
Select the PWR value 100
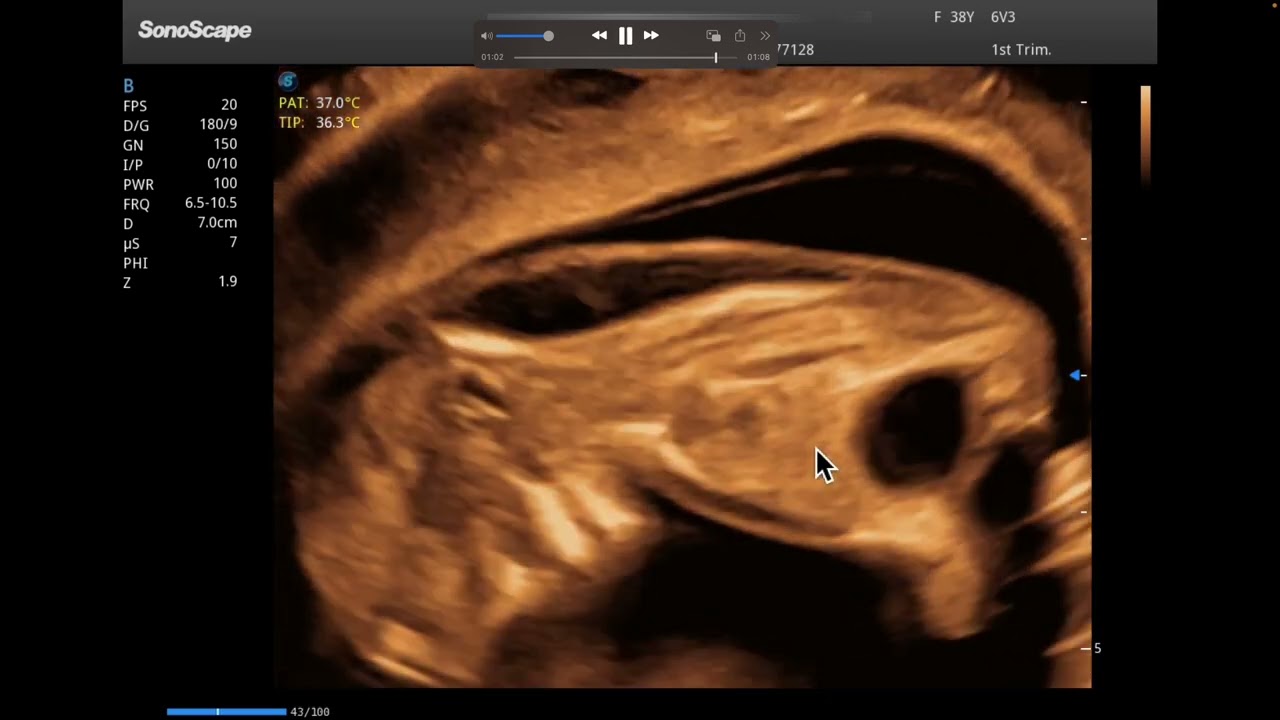[x=225, y=184]
